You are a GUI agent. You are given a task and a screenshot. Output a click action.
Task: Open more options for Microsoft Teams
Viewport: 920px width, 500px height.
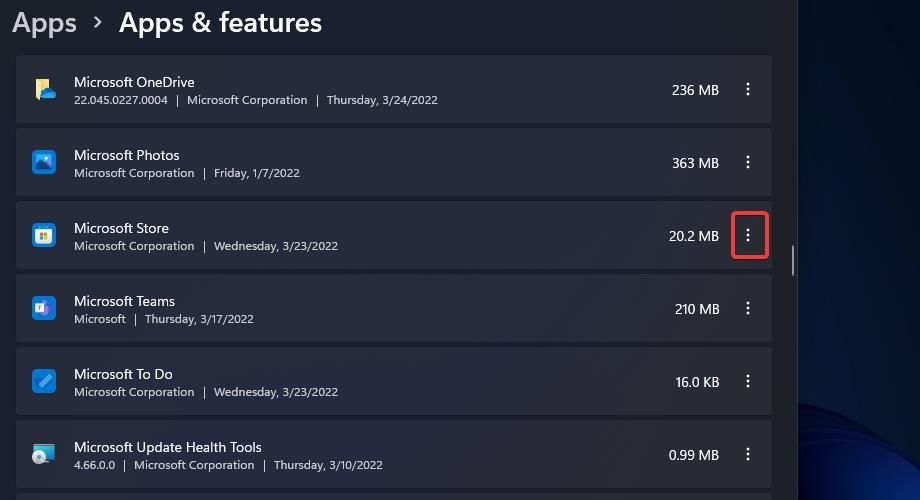[x=748, y=308]
